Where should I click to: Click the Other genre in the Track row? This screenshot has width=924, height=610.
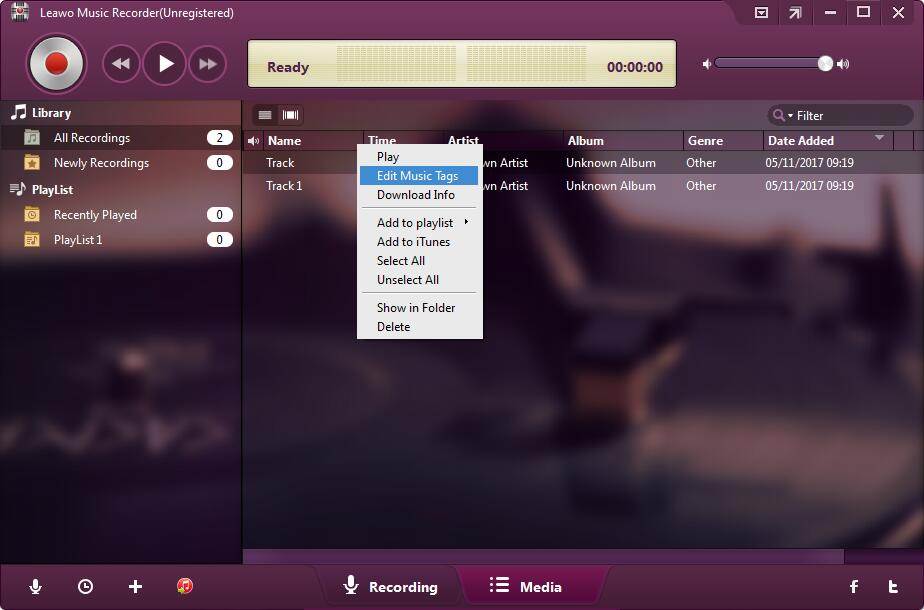(701, 163)
